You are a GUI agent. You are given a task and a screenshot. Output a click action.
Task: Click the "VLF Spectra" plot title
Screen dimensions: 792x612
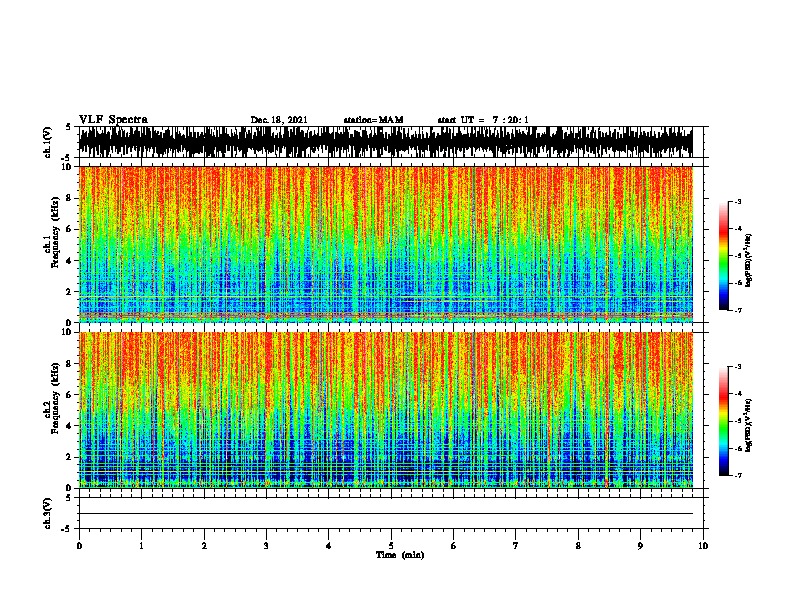pyautogui.click(x=113, y=120)
